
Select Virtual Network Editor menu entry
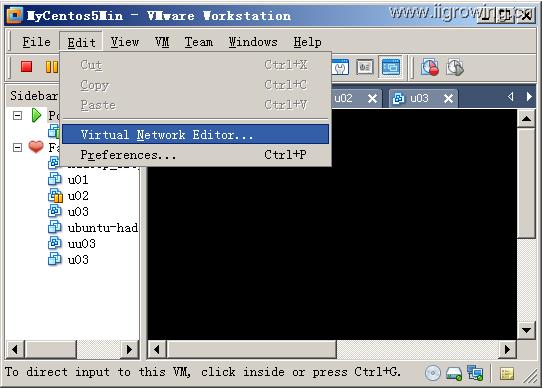tap(196, 134)
